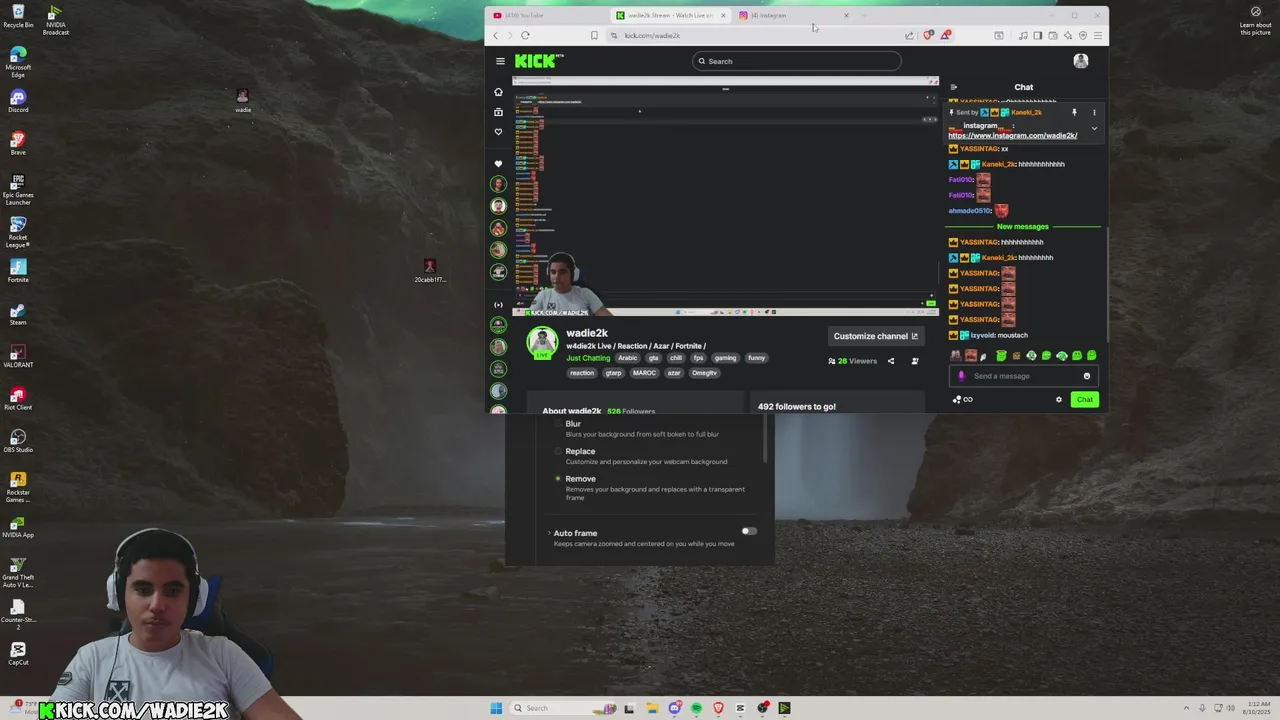
Task: Open Kick browse sidebar icon
Action: [x=498, y=112]
